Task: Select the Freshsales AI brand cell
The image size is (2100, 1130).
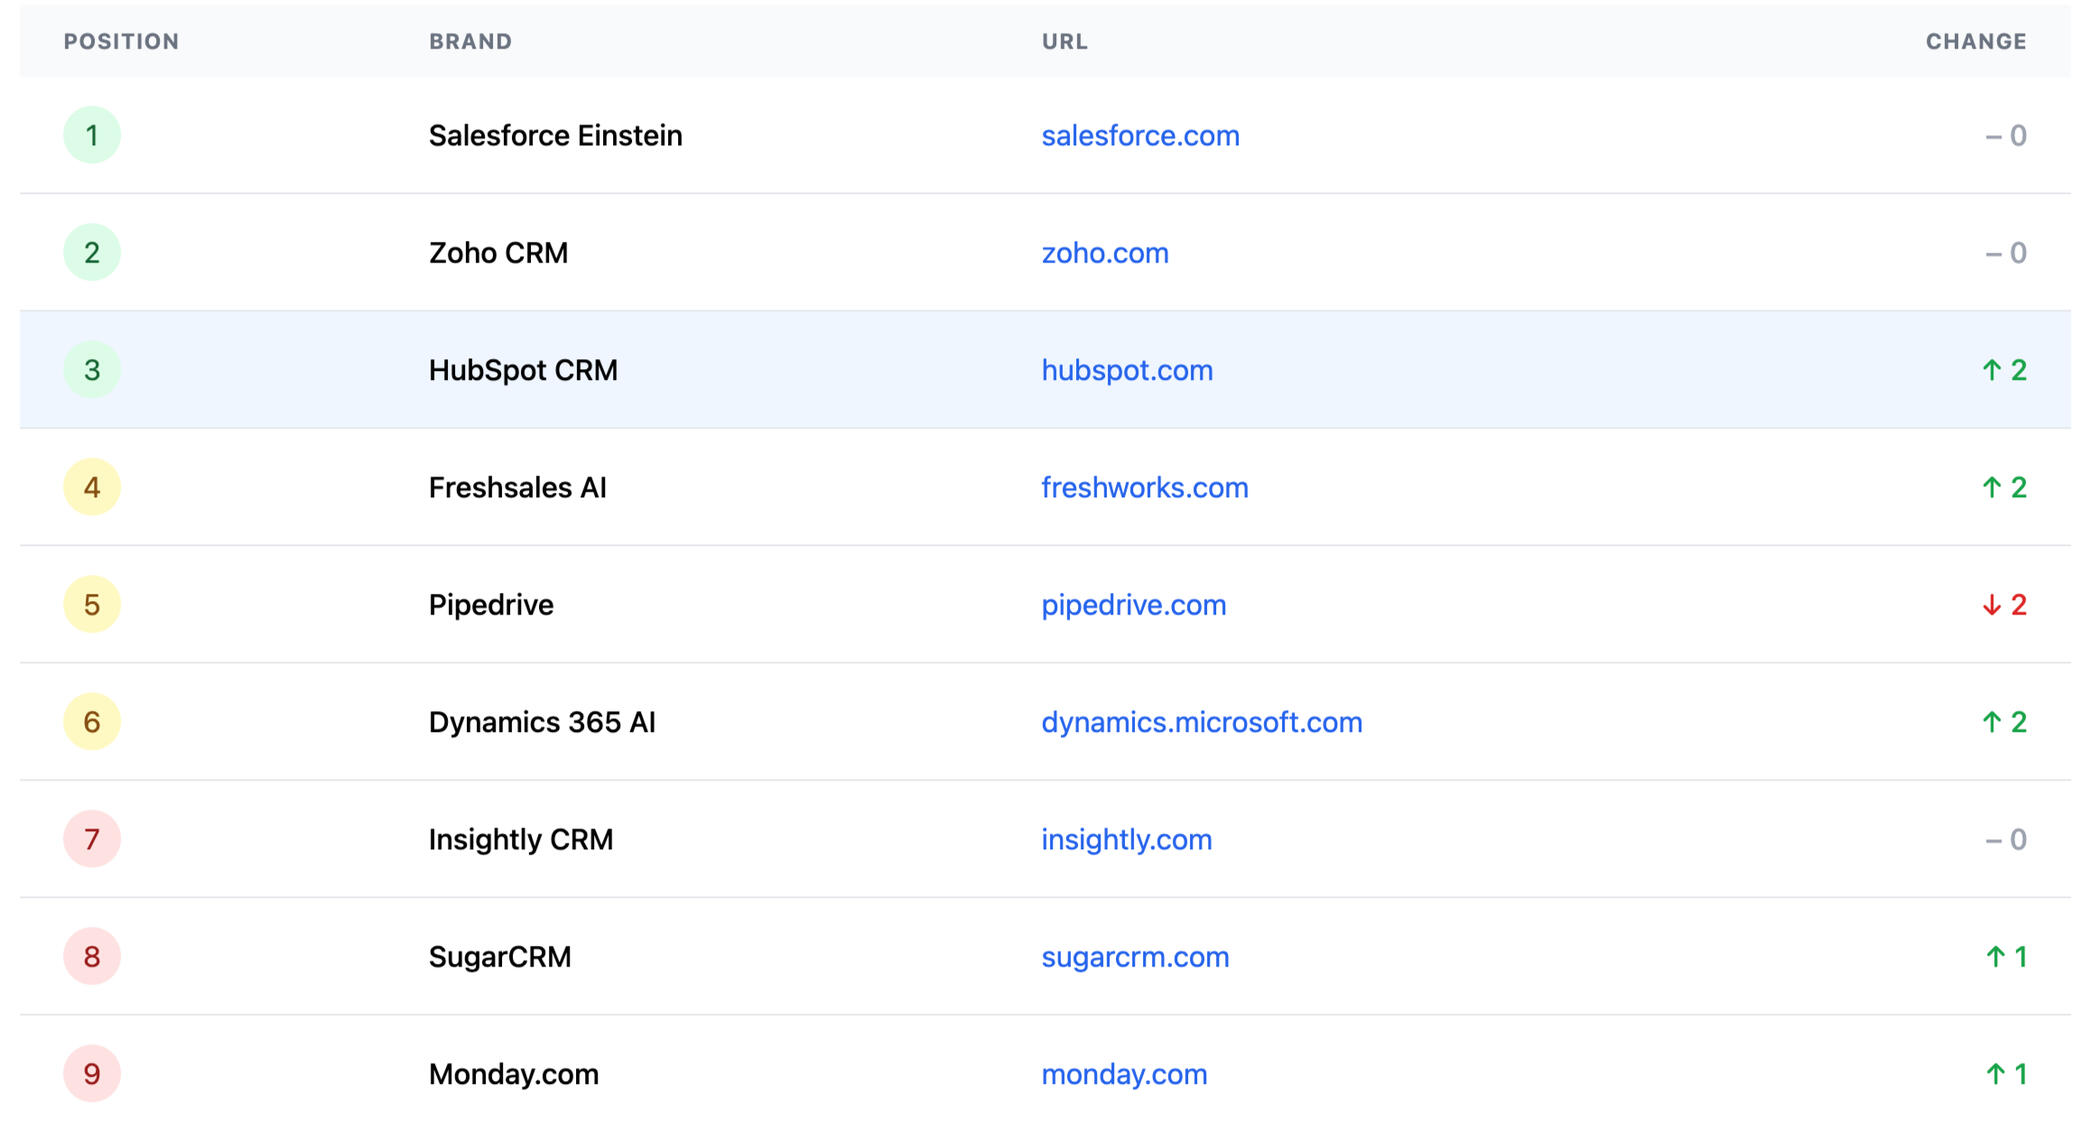Action: click(517, 487)
